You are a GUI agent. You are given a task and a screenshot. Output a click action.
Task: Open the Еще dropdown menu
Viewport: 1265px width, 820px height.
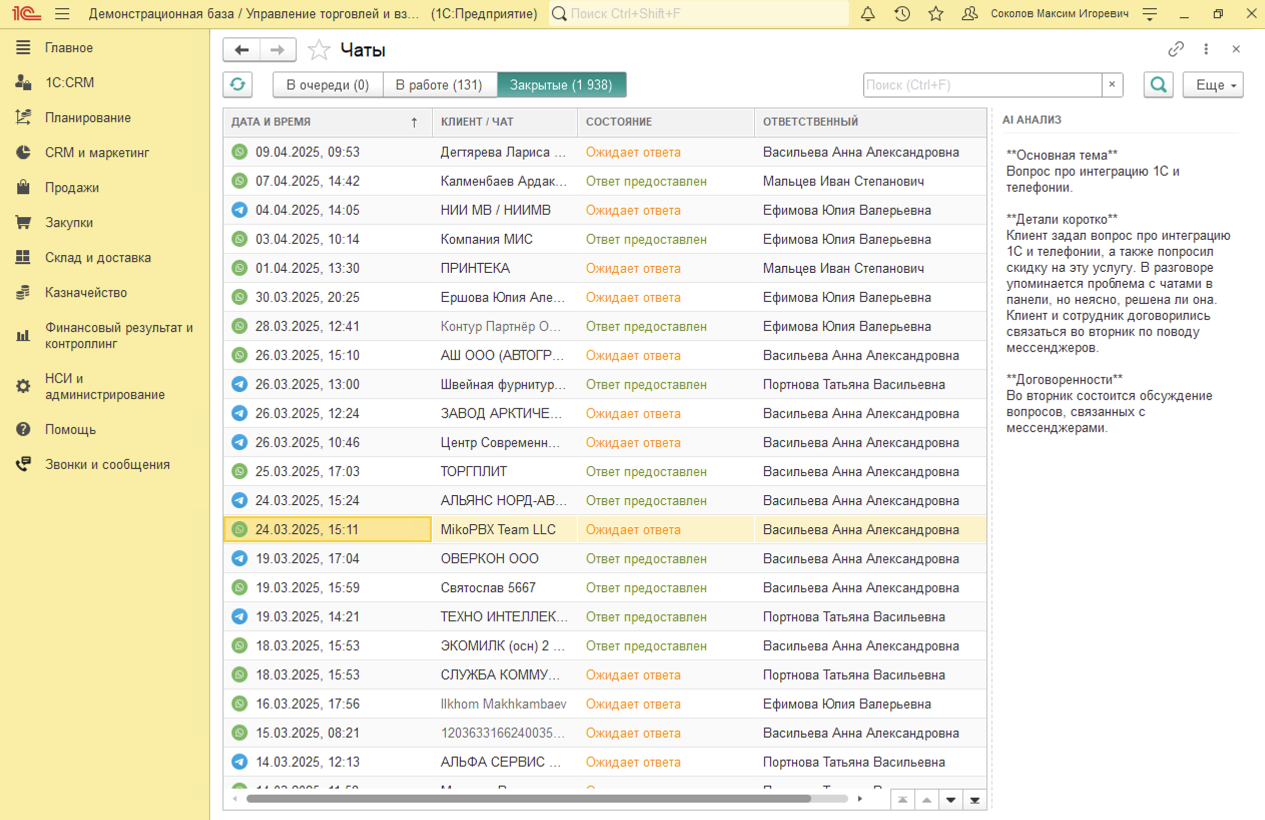coord(1212,85)
